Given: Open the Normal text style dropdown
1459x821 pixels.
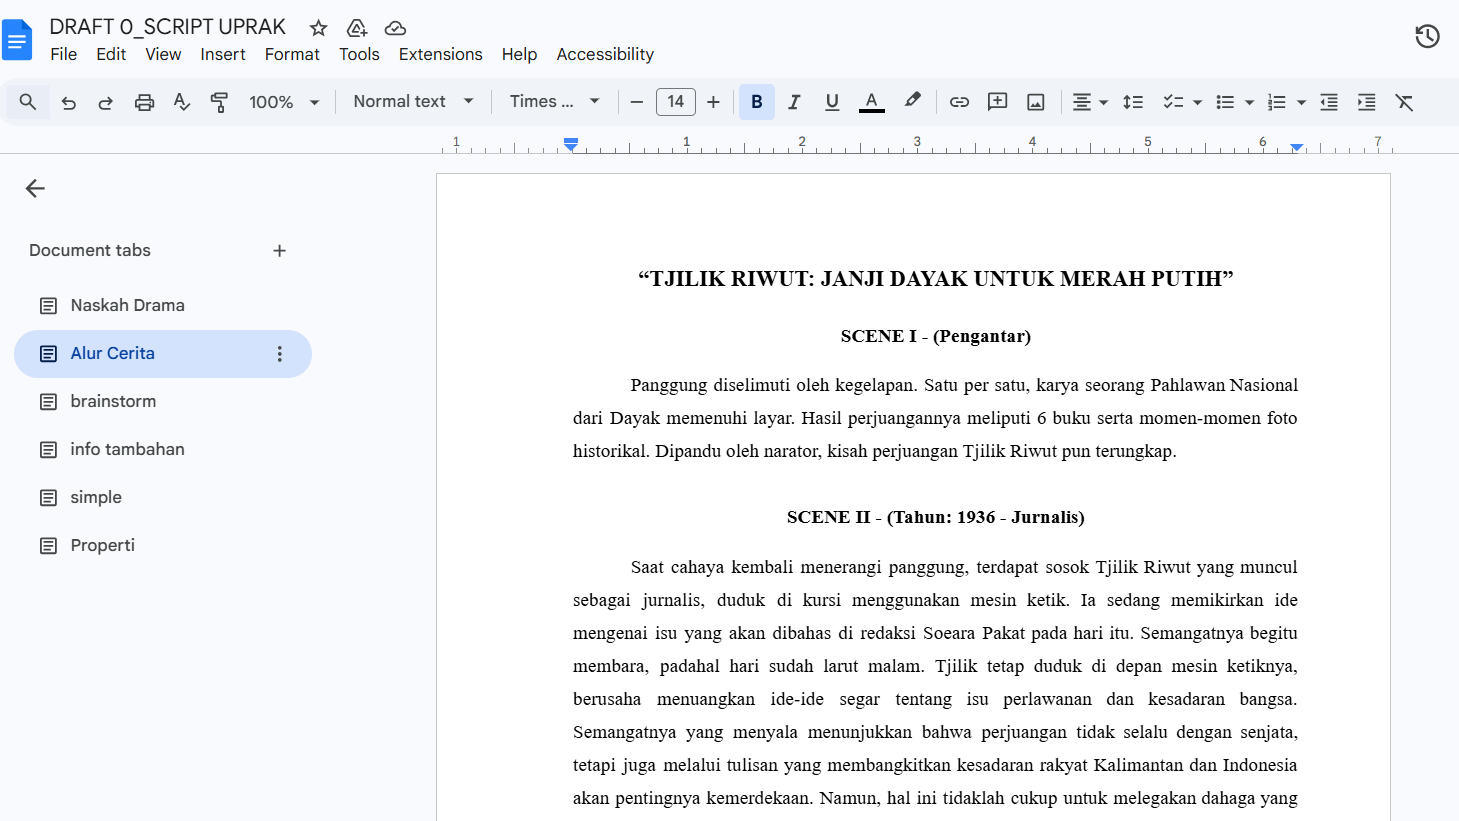Looking at the screenshot, I should tap(413, 101).
